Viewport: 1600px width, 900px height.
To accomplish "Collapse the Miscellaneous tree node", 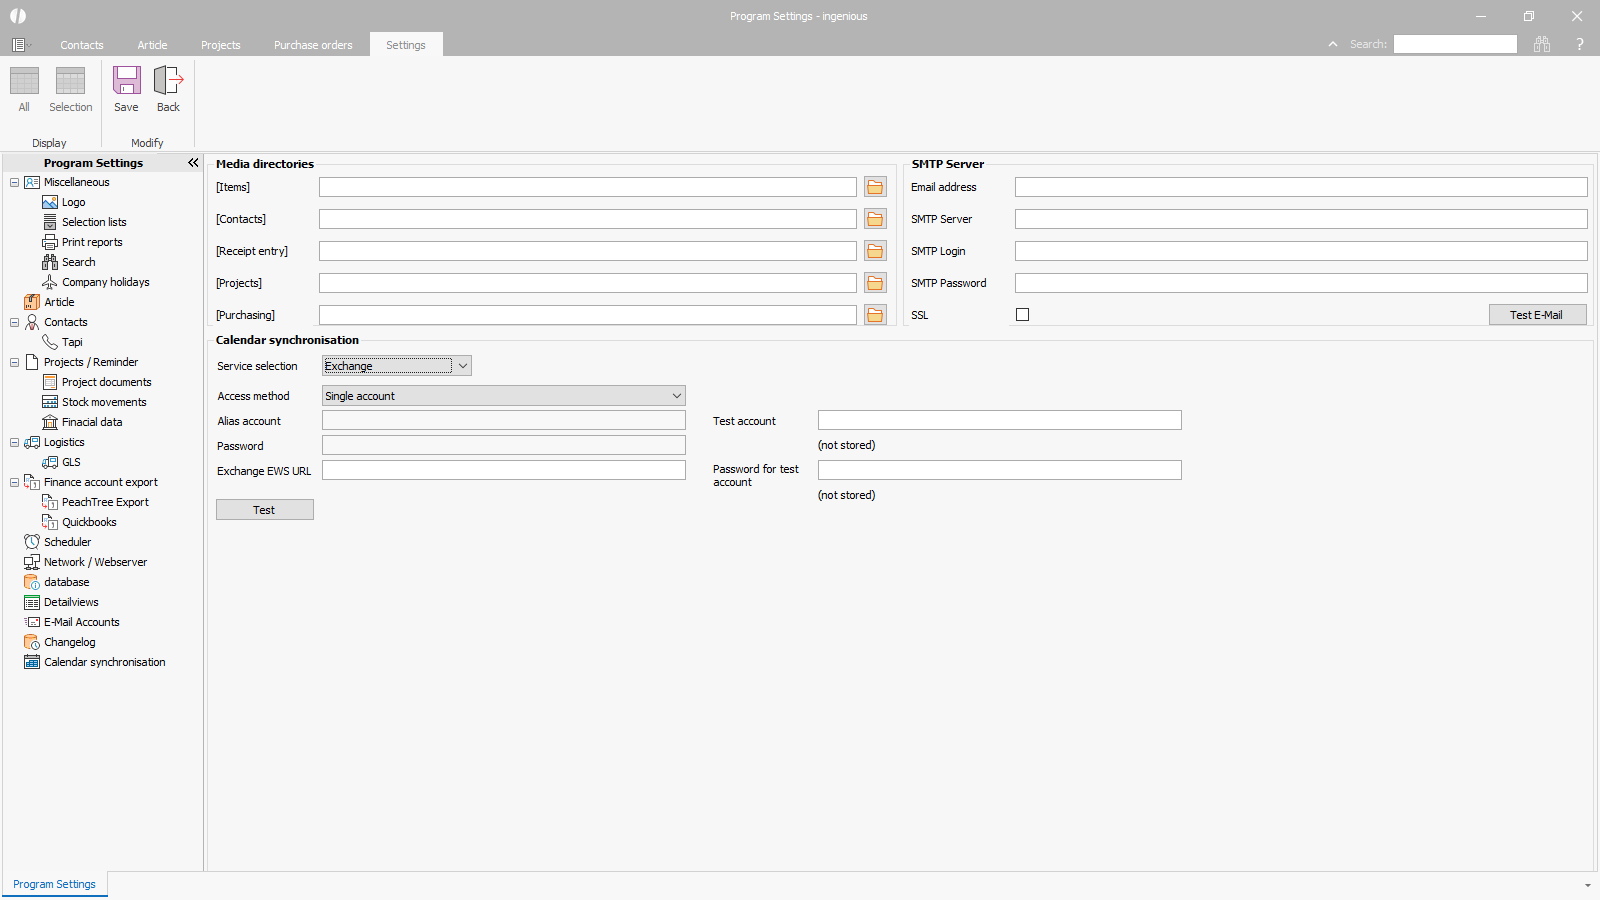I will click(x=14, y=182).
